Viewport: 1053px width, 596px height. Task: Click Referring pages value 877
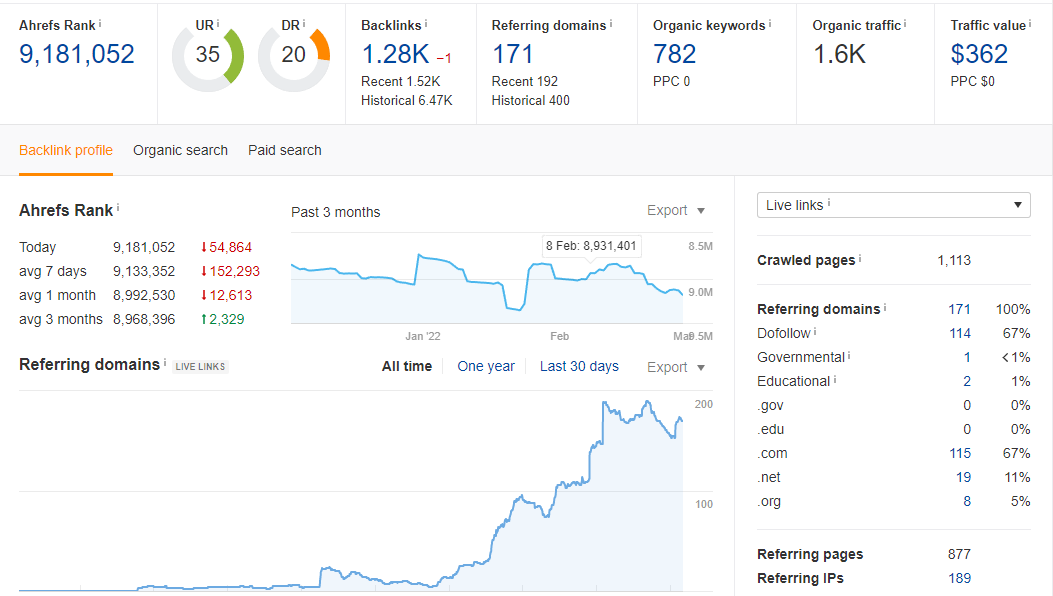click(959, 554)
